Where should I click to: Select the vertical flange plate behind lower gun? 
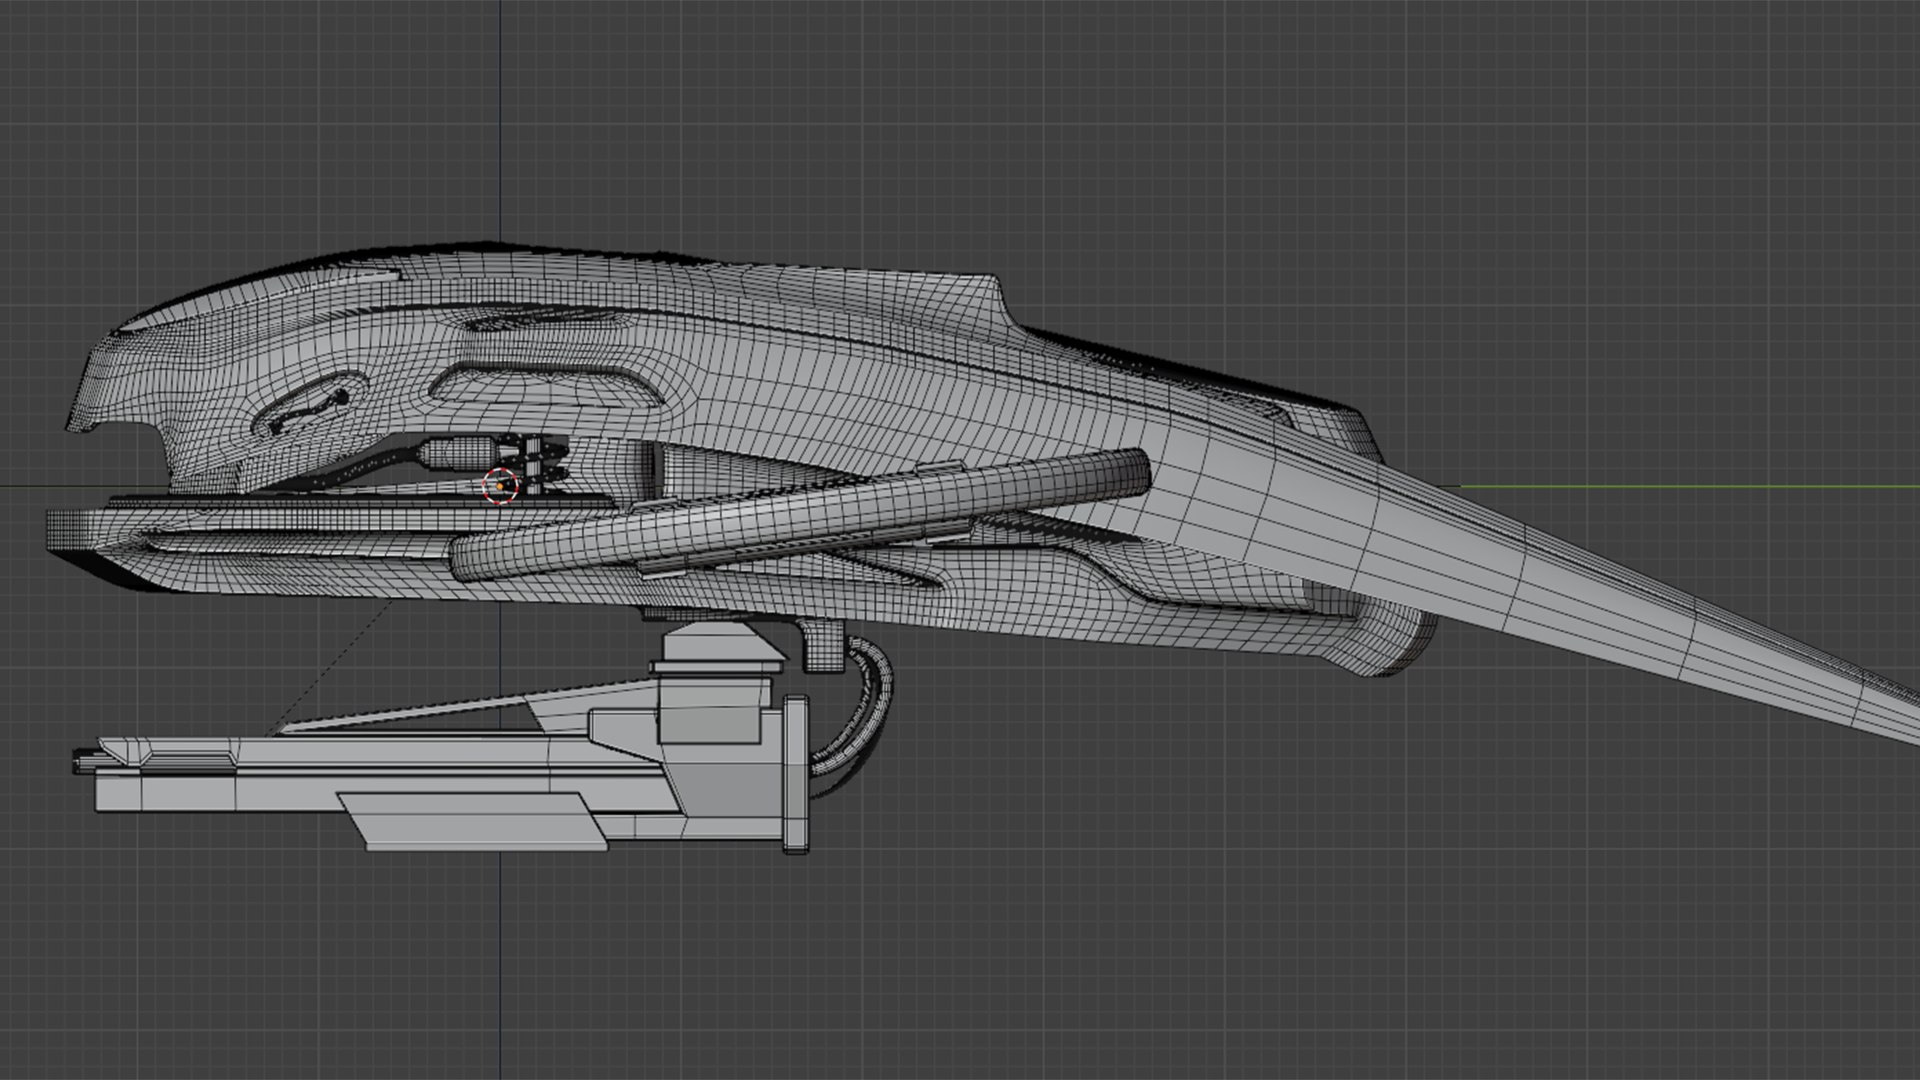[x=796, y=775]
